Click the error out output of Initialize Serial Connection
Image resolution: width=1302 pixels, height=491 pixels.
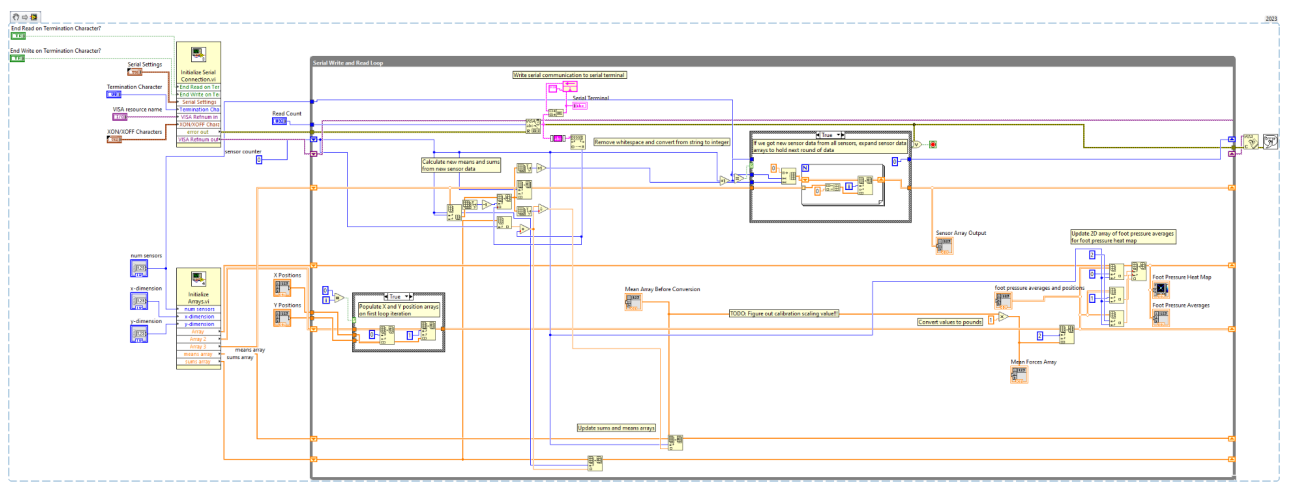pos(199,132)
